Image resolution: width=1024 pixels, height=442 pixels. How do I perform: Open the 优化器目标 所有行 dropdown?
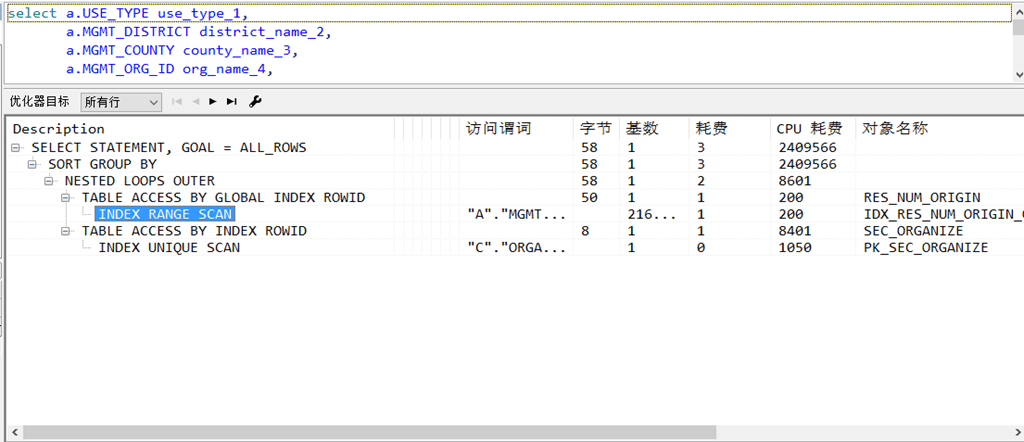[x=121, y=102]
